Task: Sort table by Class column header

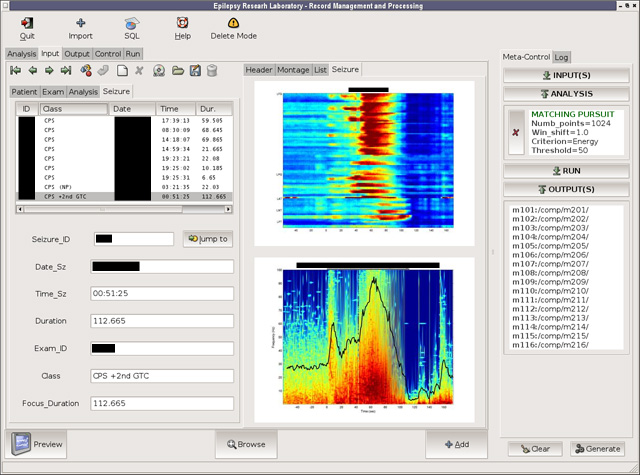Action: [74, 109]
